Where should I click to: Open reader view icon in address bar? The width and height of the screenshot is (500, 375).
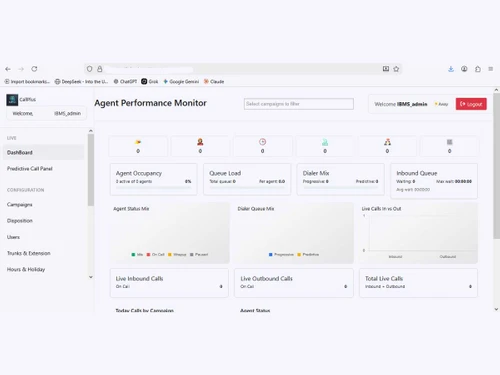[x=386, y=69]
